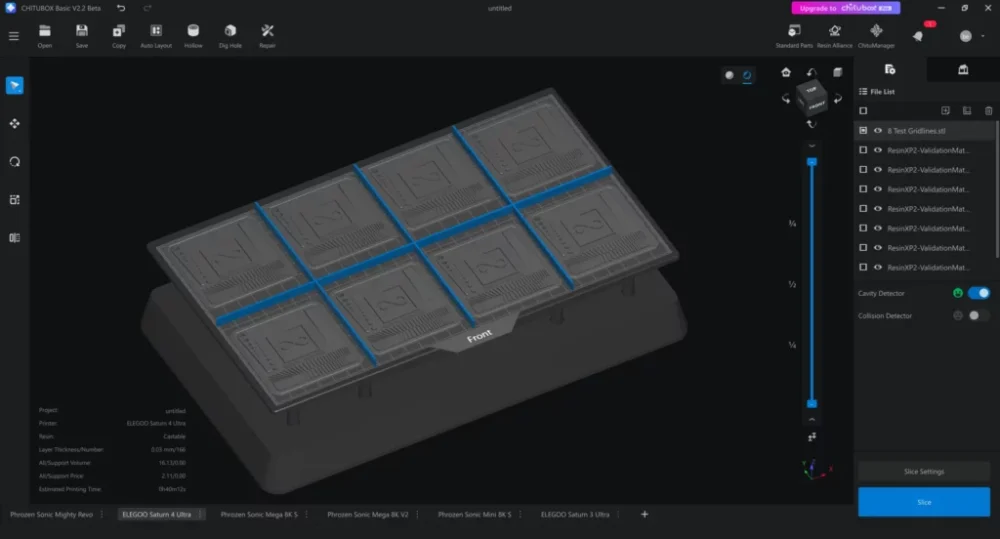The height and width of the screenshot is (539, 1000).
Task: Open ChituManager from the top bar
Action: pos(876,36)
